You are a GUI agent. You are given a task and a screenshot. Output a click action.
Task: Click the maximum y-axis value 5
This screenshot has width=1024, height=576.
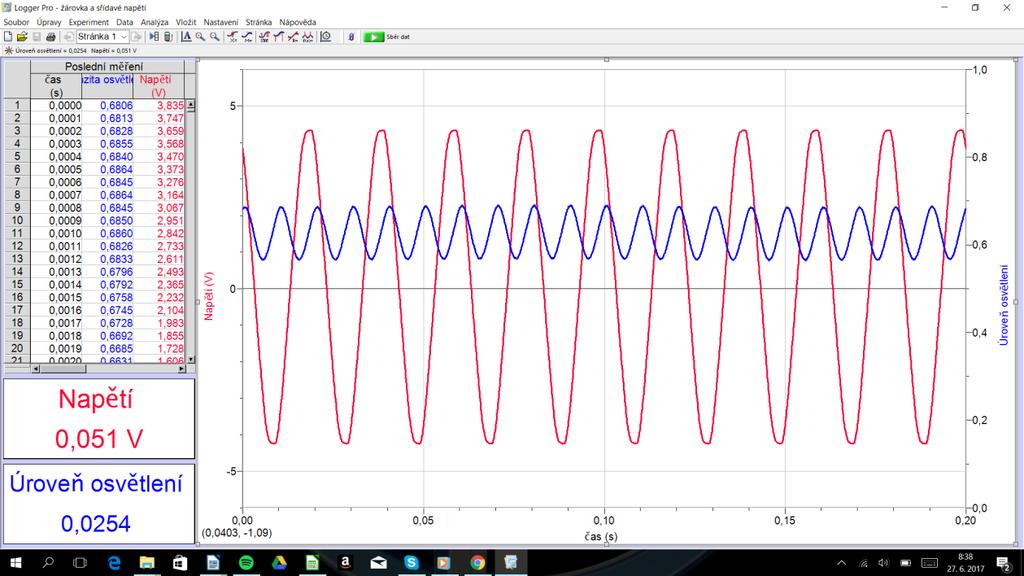click(233, 106)
